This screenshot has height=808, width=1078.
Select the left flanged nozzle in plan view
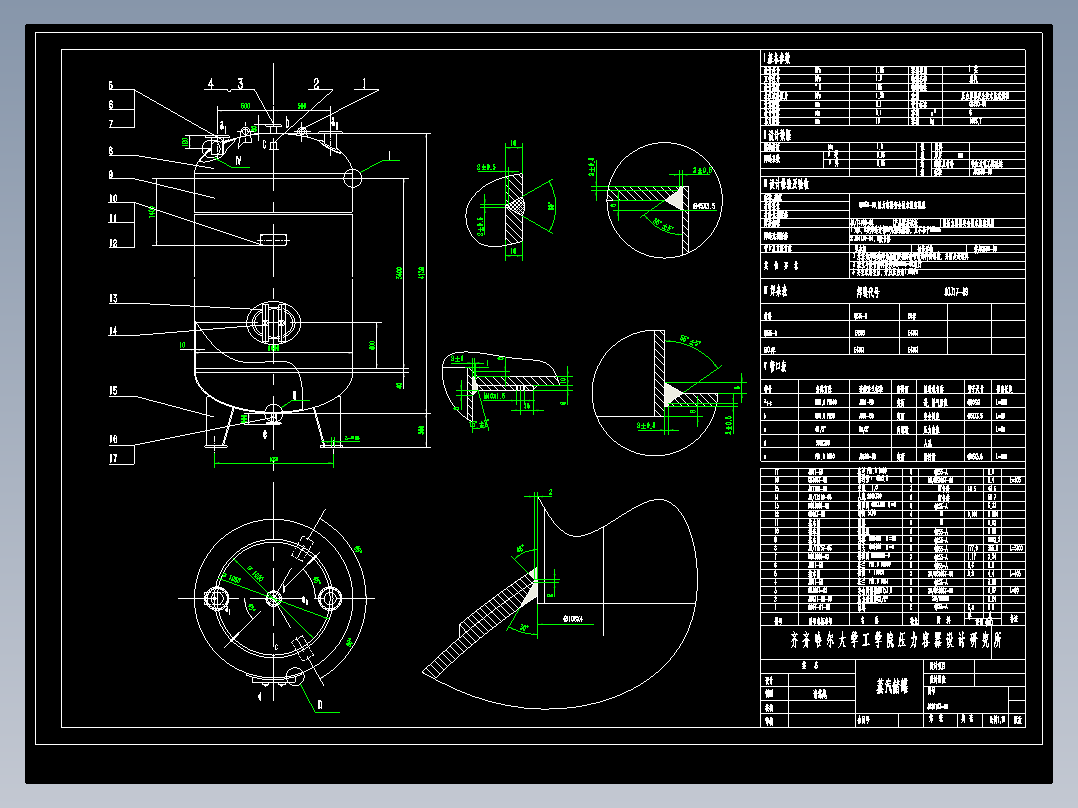pos(217,598)
